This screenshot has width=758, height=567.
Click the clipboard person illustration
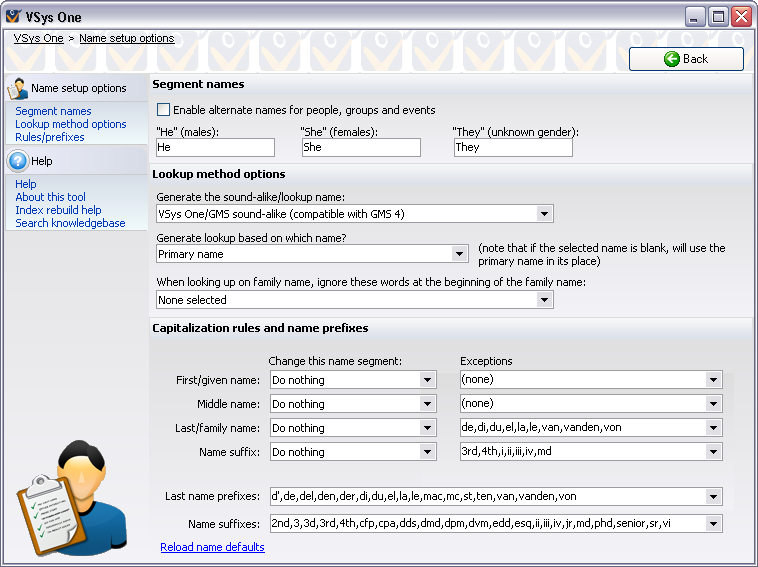pos(73,498)
